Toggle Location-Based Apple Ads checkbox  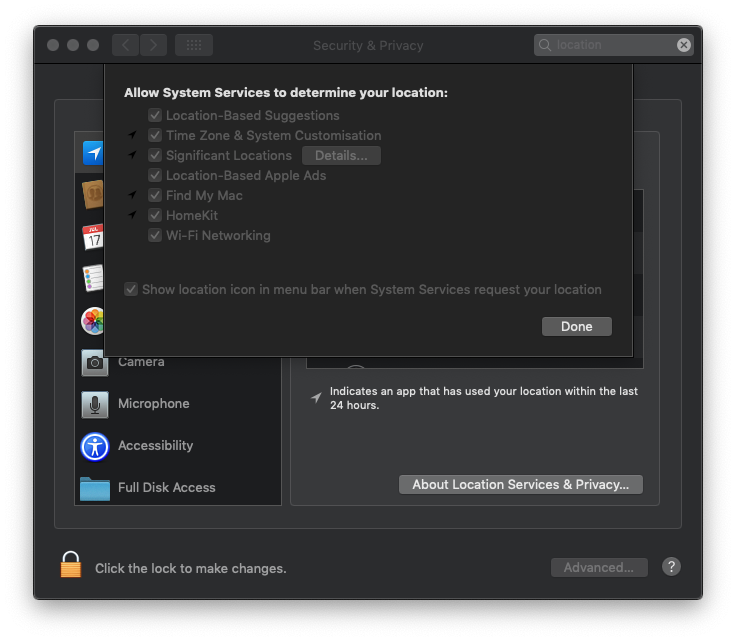[x=155, y=176]
